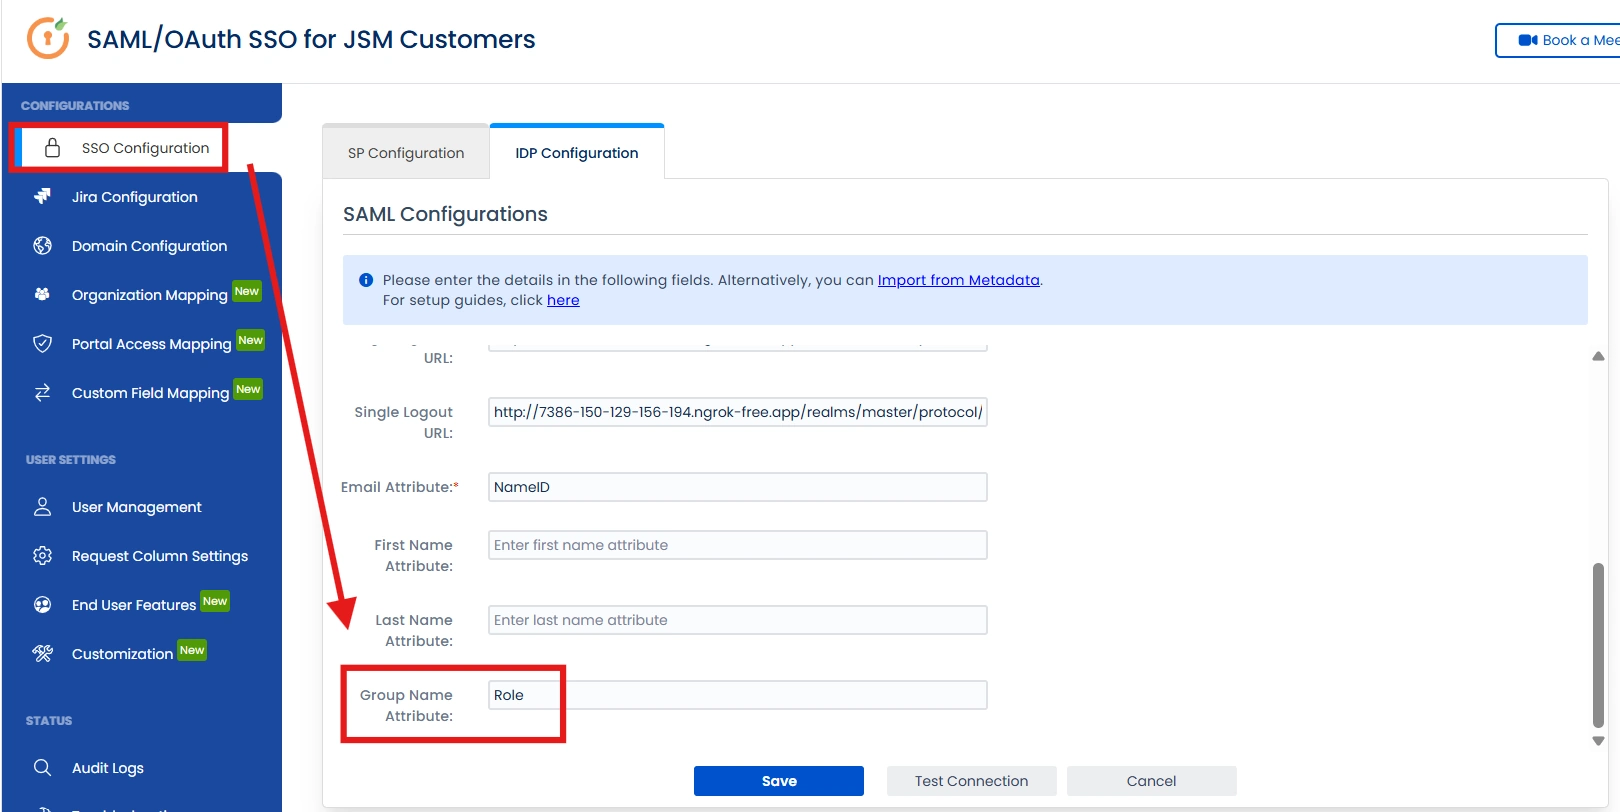Select the Organization Mapping people icon
Image resolution: width=1620 pixels, height=812 pixels.
click(x=42, y=295)
